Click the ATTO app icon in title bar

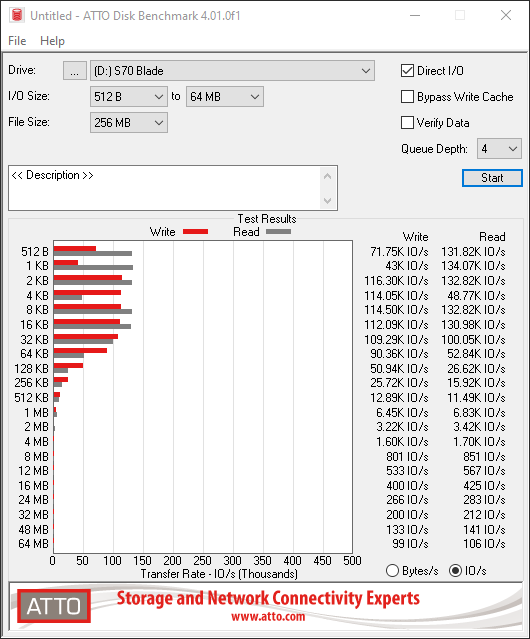(17, 15)
